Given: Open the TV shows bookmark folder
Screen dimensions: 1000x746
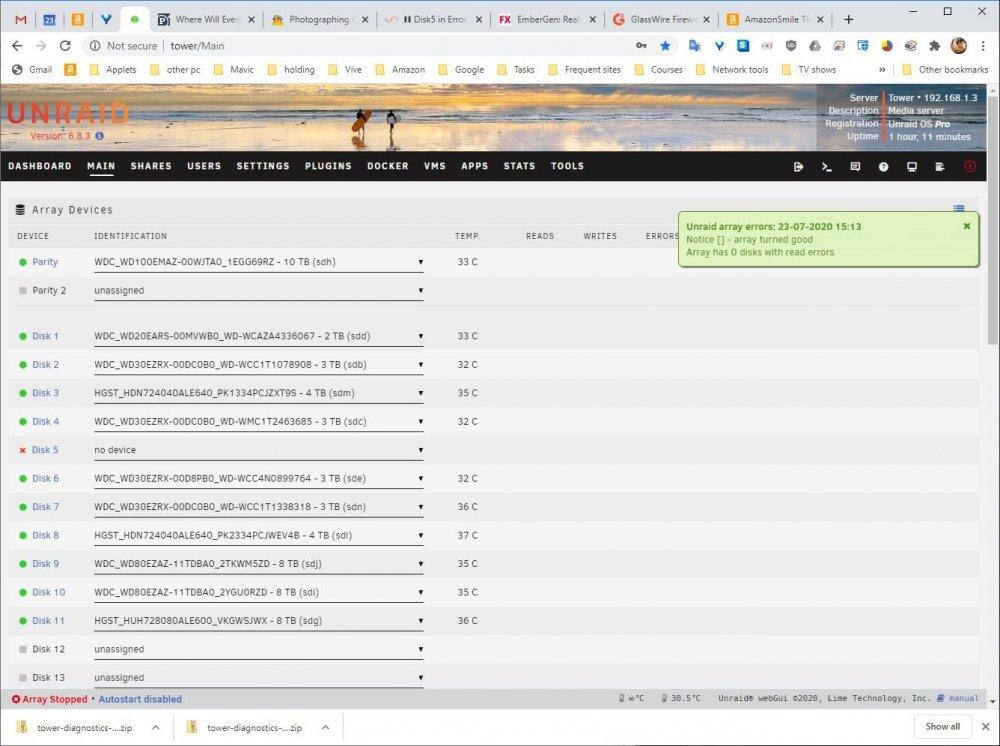Looking at the screenshot, I should coord(809,69).
